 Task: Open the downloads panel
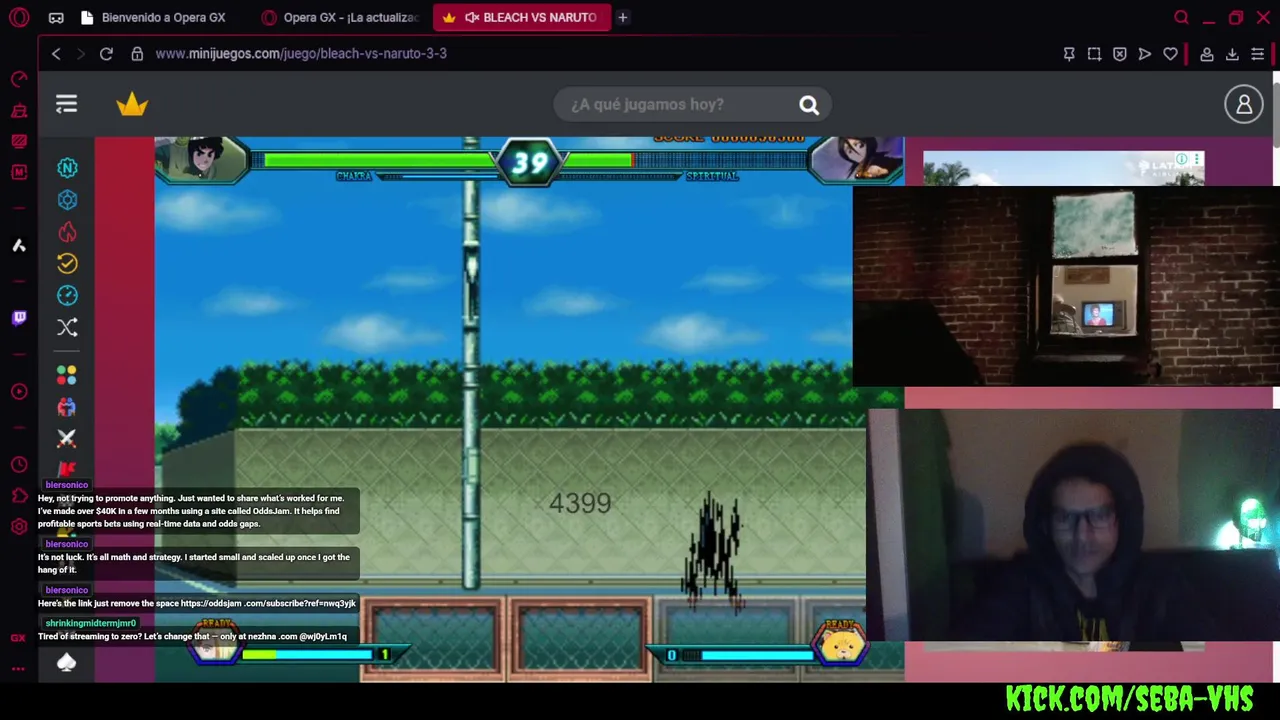pos(1232,54)
